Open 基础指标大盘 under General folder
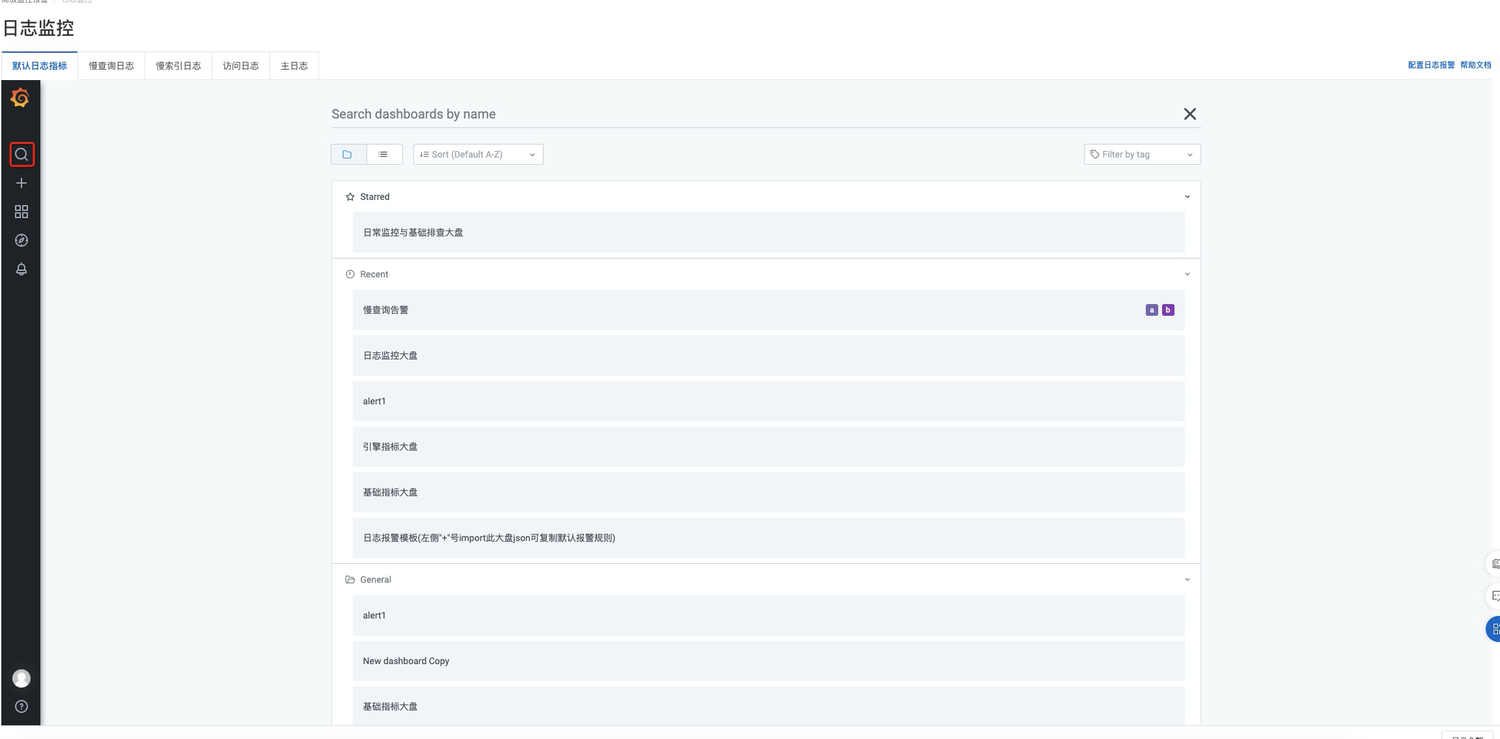 point(768,706)
